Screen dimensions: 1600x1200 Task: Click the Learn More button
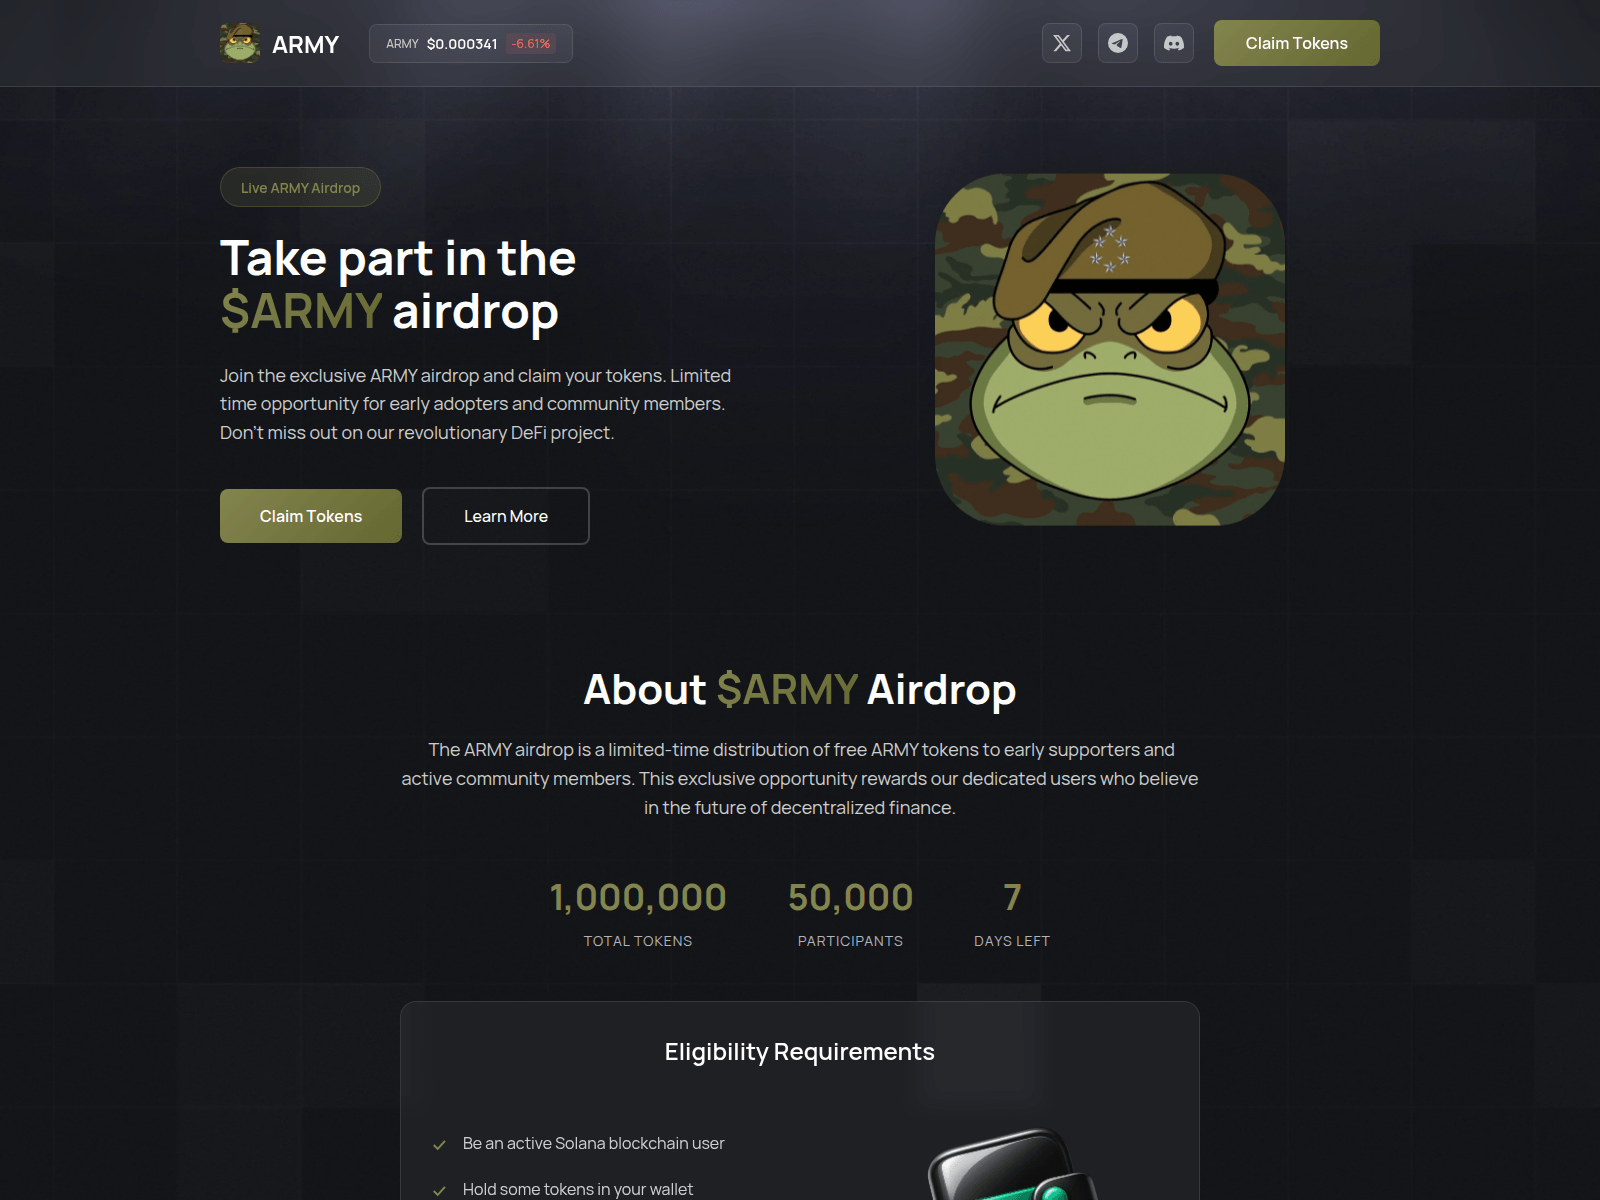tap(506, 516)
